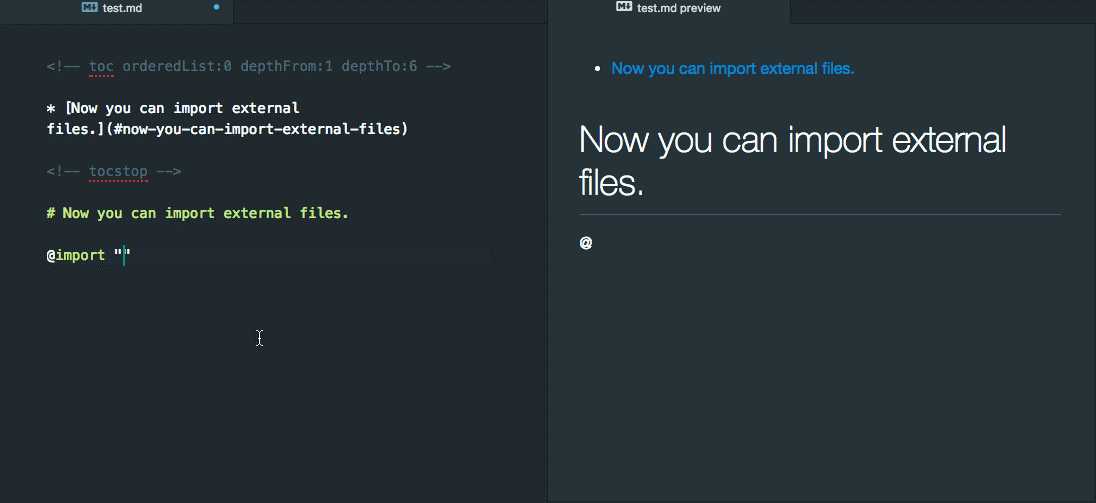Switch to the test.md preview tab
The height and width of the screenshot is (503, 1096).
(670, 10)
